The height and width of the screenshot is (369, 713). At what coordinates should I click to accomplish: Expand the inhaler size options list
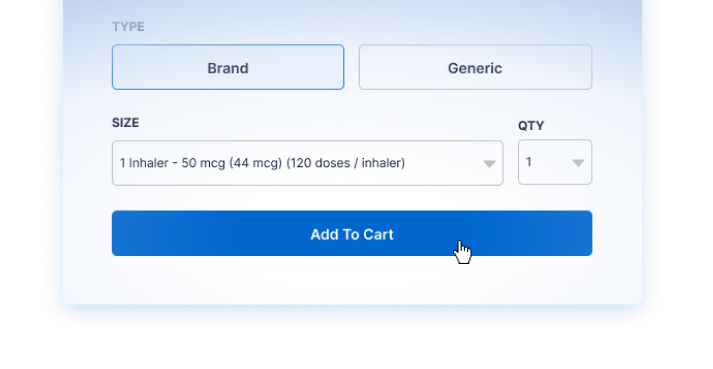coord(307,163)
